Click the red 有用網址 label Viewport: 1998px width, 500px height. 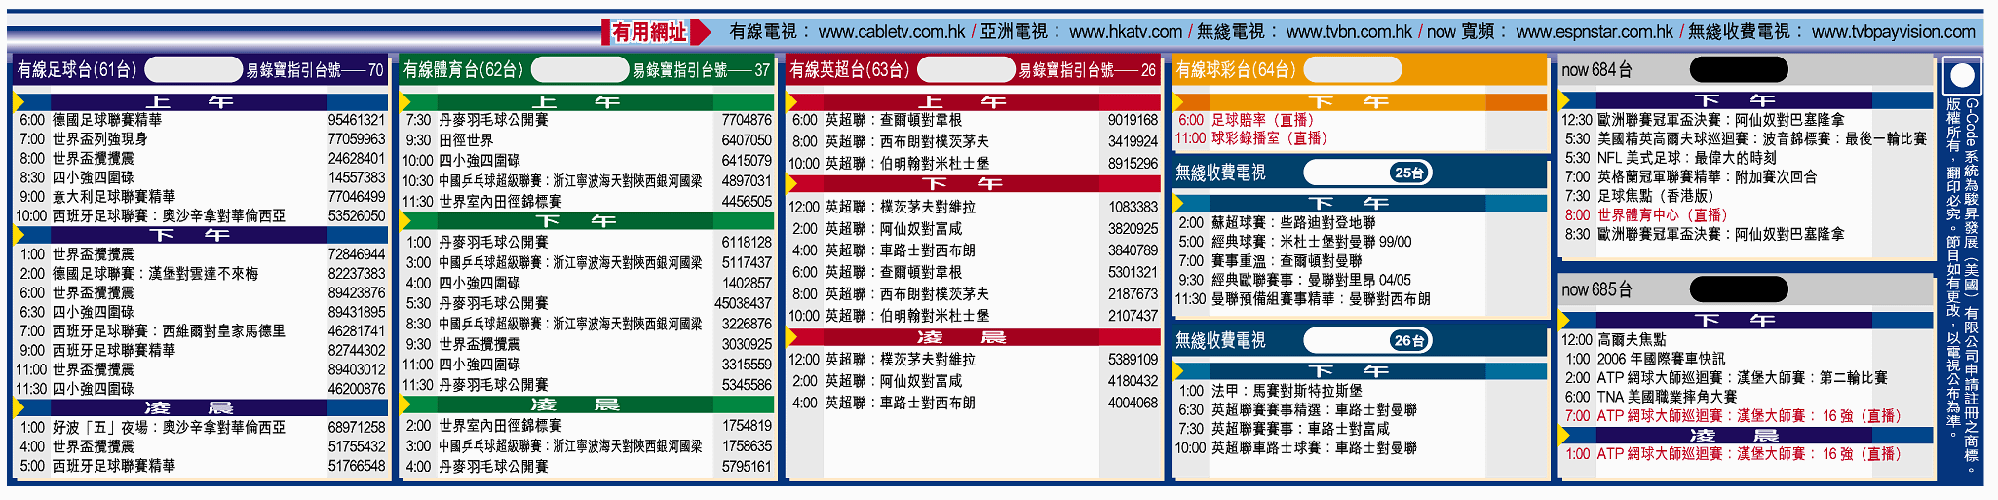coord(650,32)
